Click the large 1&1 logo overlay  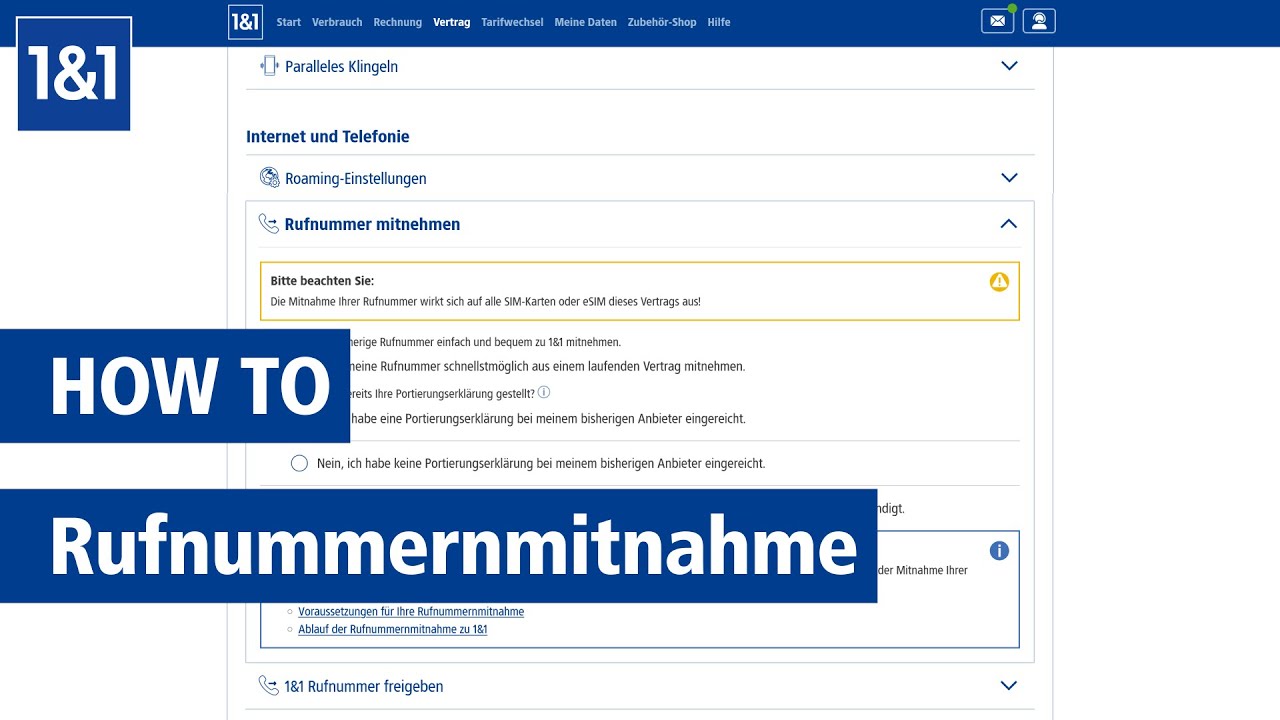tap(74, 73)
